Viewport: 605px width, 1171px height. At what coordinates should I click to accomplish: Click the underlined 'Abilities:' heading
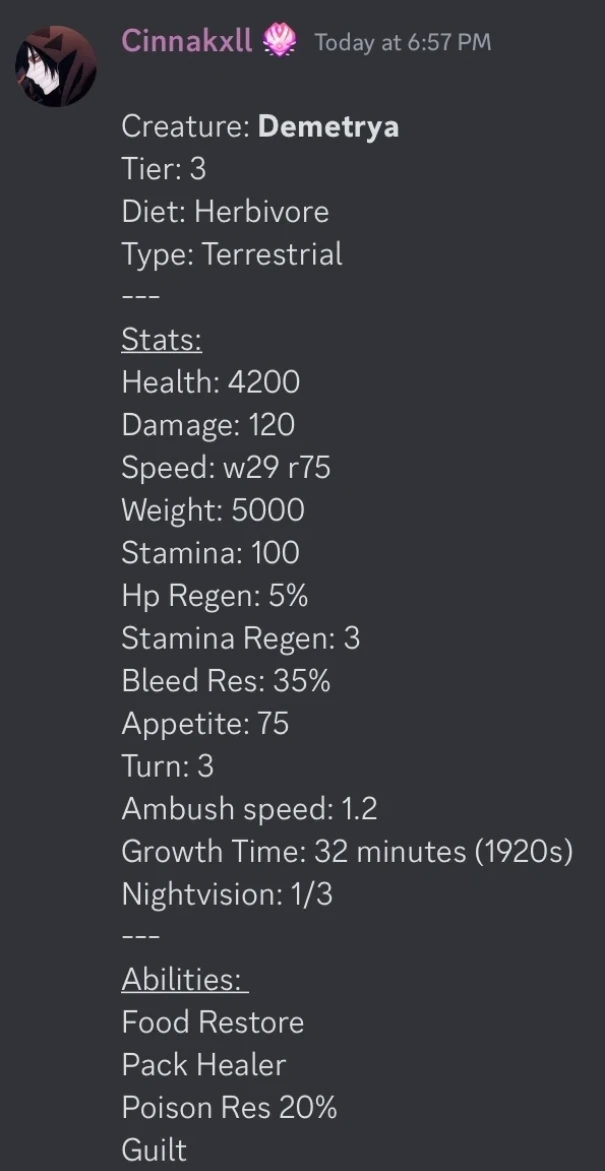click(x=184, y=980)
